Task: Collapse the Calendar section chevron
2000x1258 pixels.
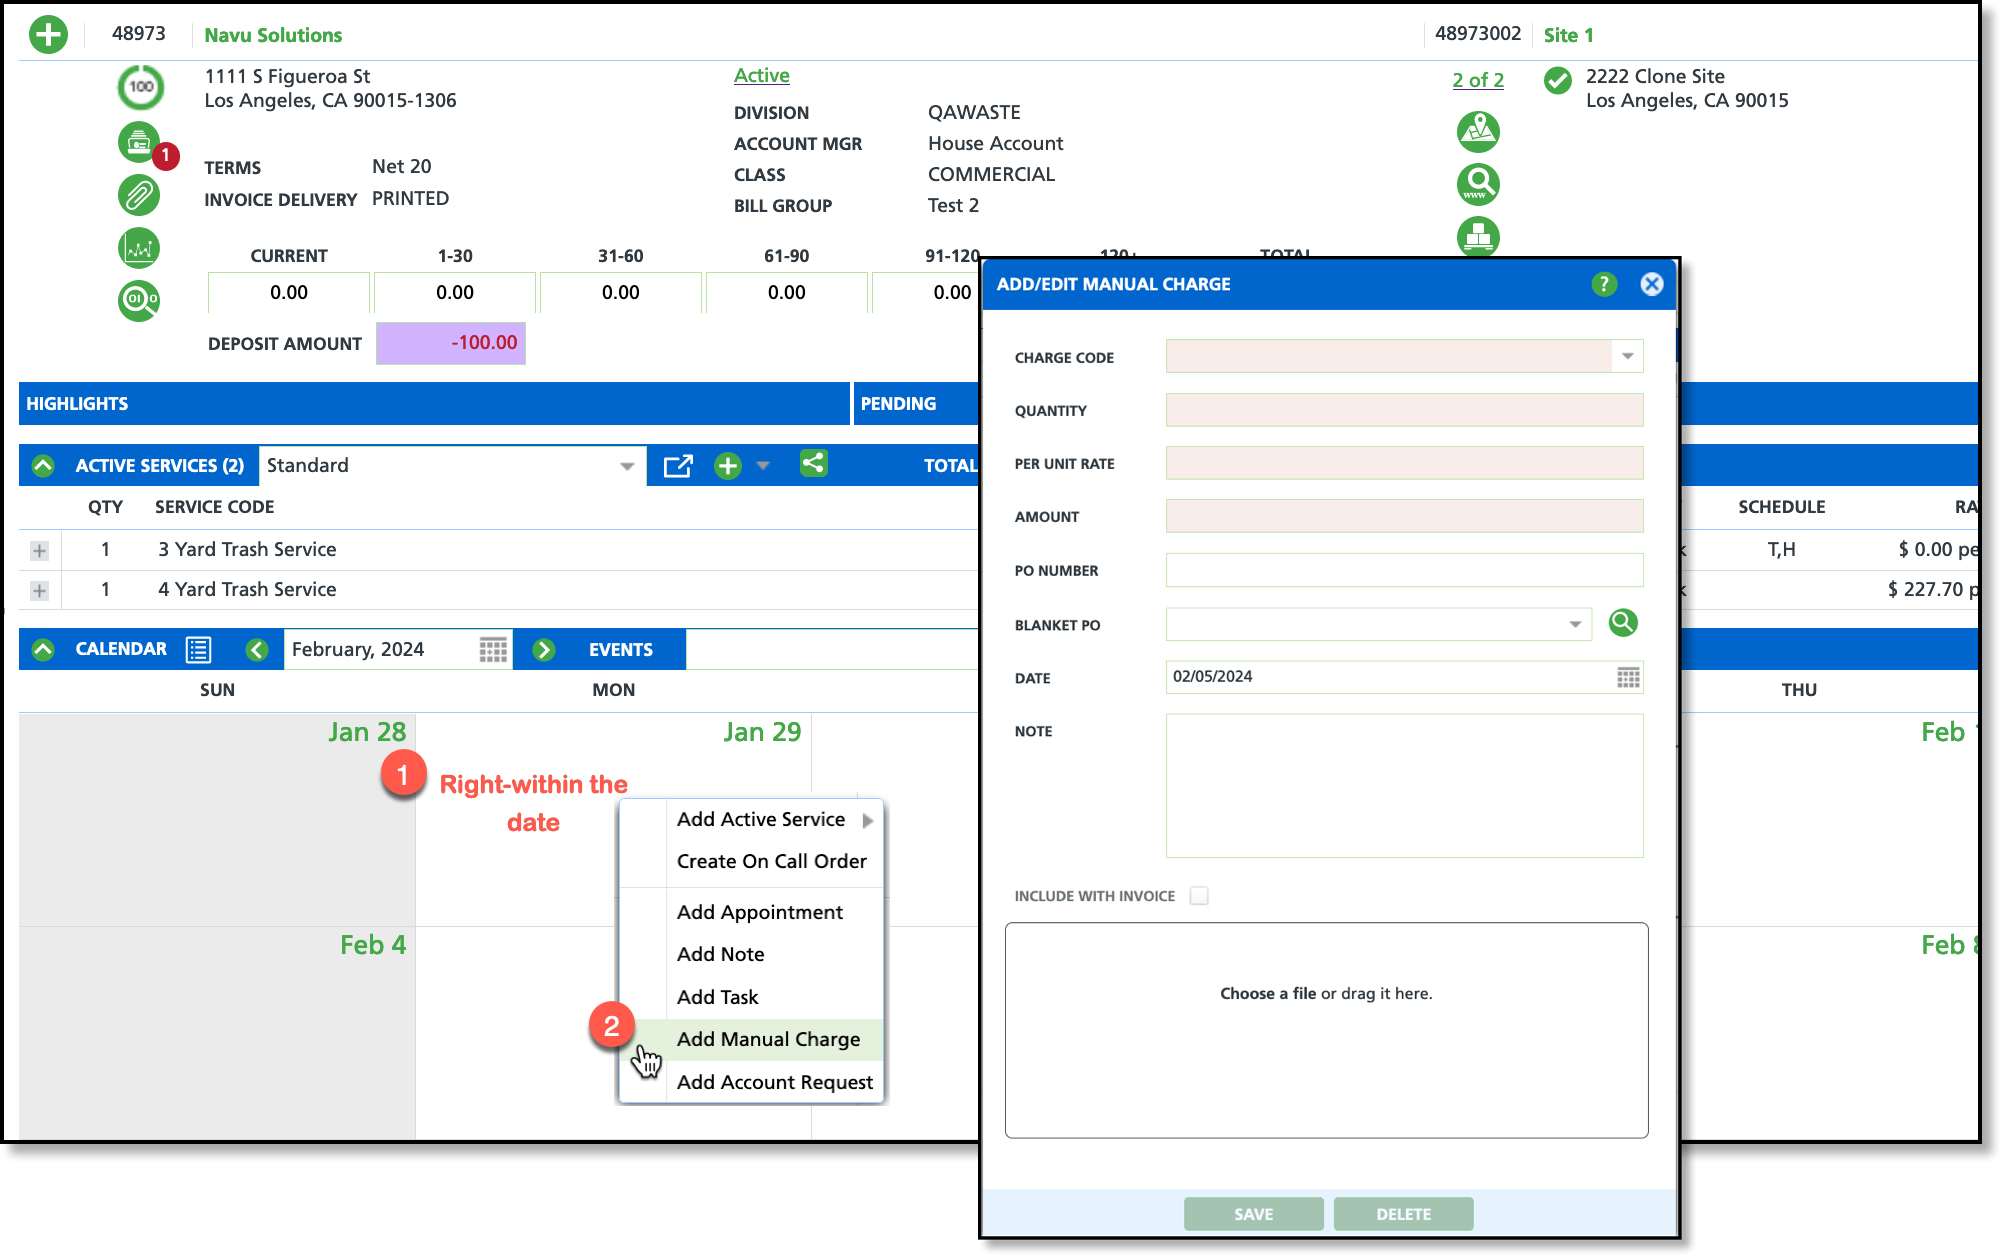Action: [x=43, y=649]
